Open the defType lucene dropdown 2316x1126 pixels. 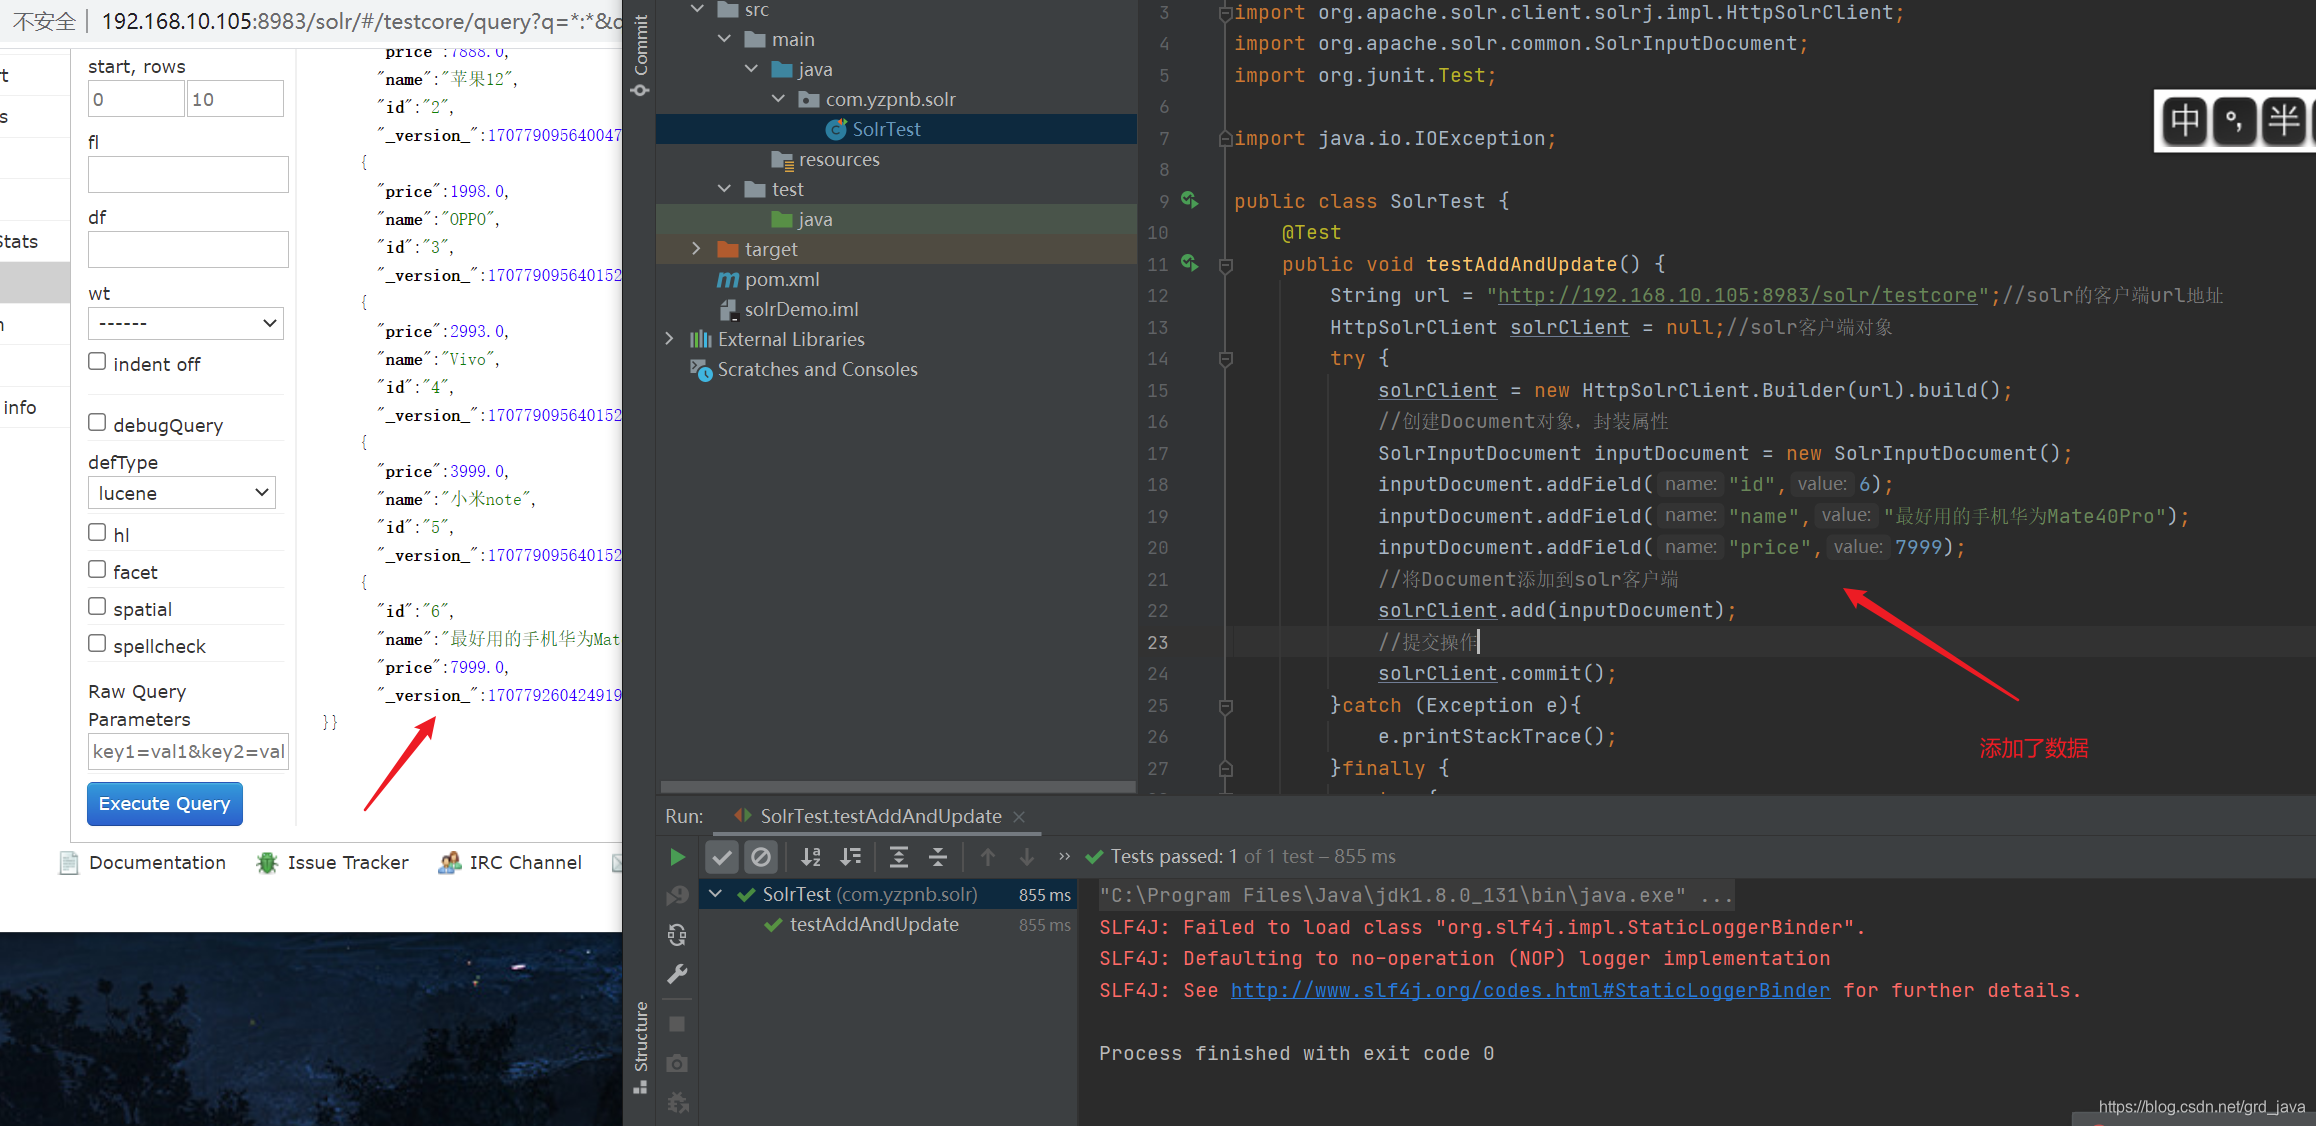point(182,493)
